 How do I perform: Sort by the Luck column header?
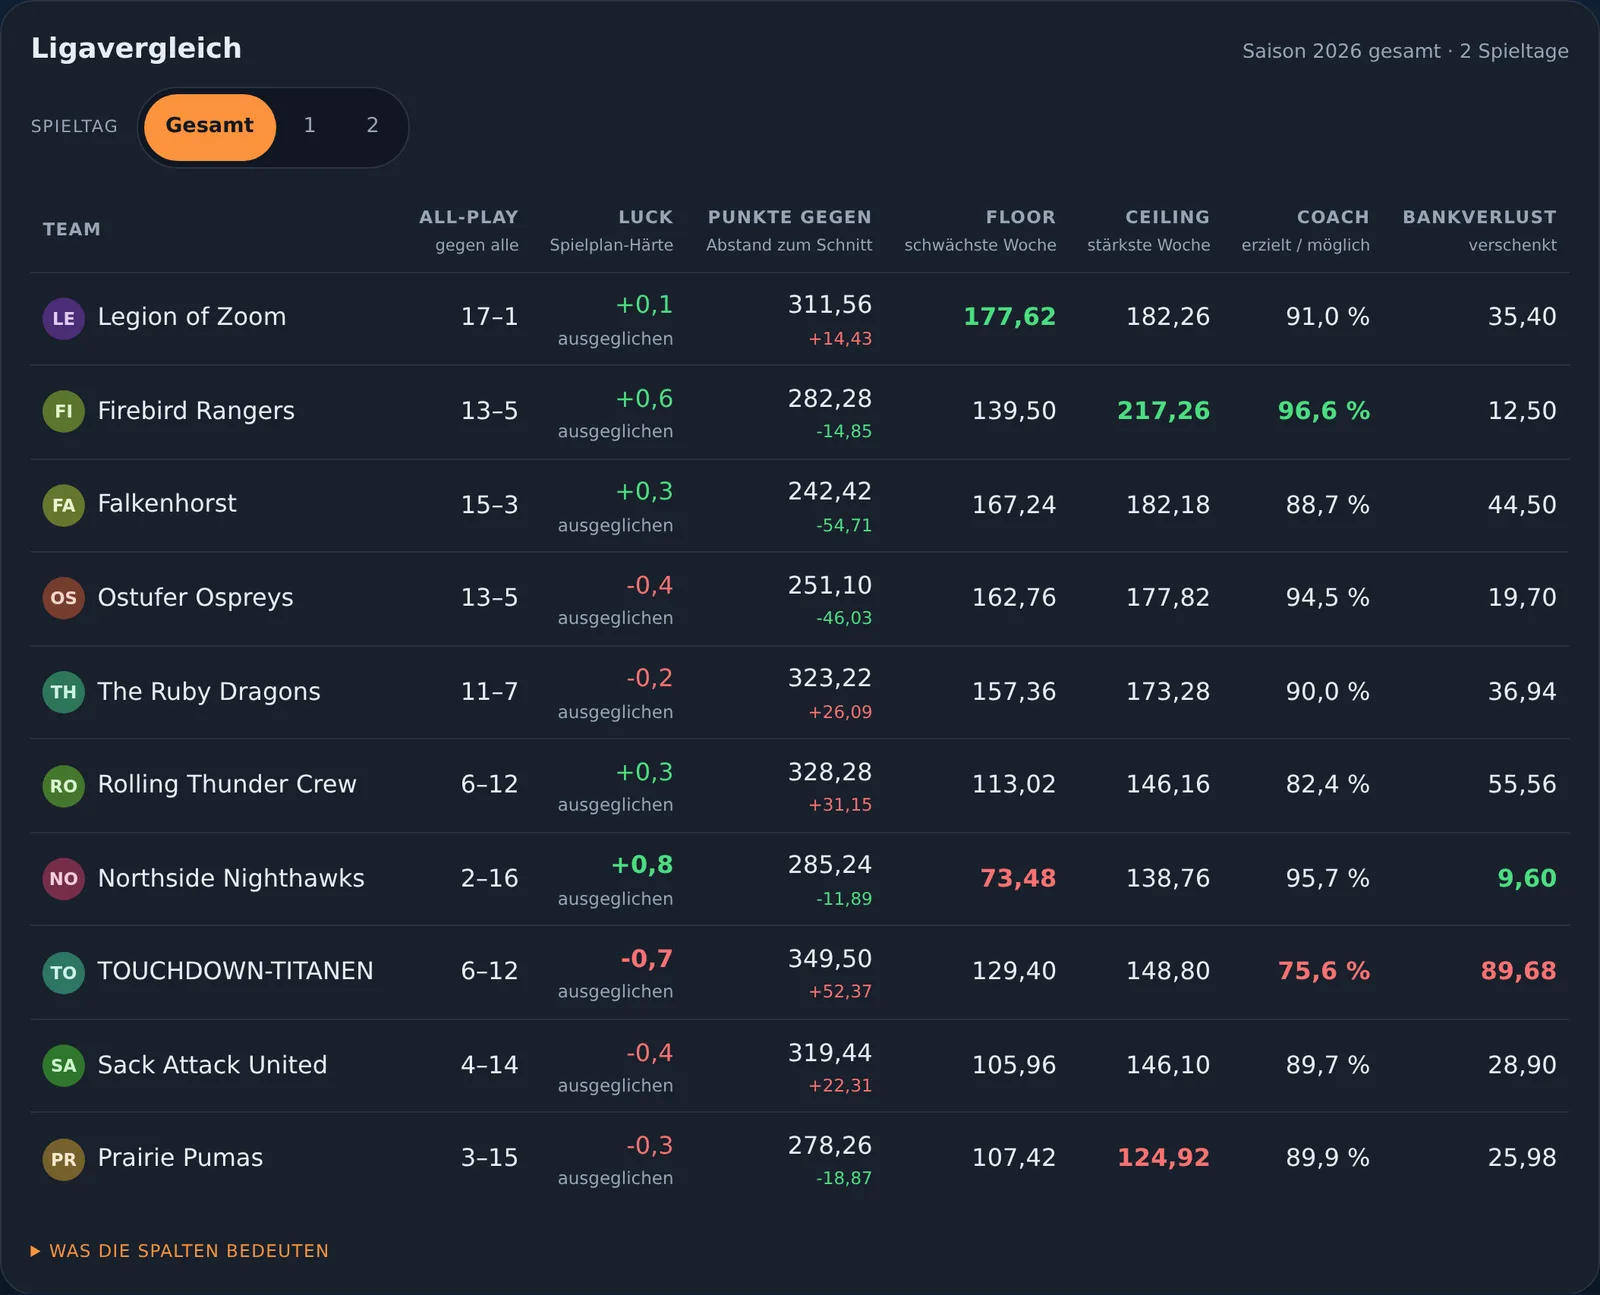tap(611, 230)
